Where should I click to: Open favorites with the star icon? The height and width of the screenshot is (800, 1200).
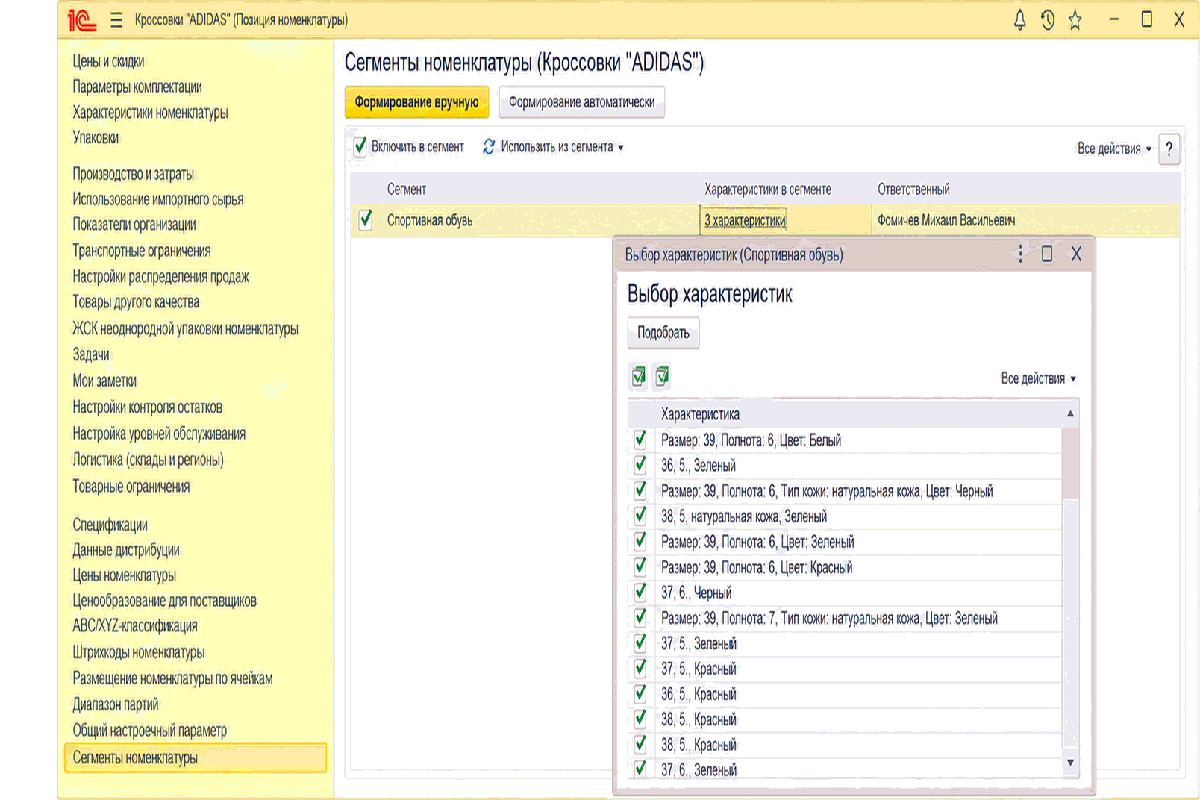[x=1075, y=19]
